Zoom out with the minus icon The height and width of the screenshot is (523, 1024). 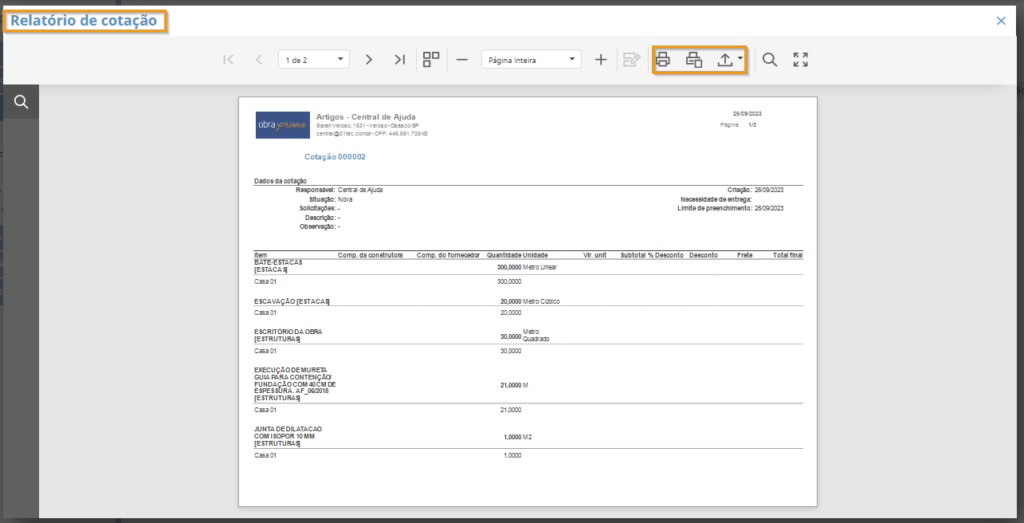(x=462, y=59)
